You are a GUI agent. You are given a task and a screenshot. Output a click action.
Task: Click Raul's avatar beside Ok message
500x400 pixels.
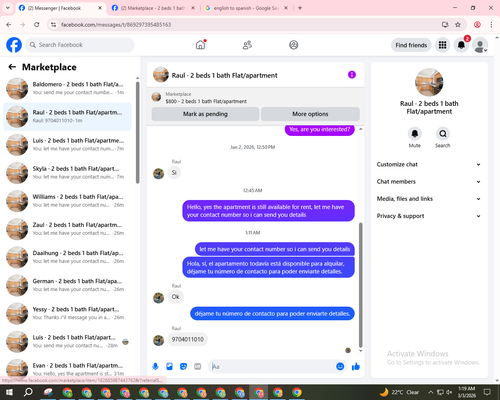[x=158, y=298]
